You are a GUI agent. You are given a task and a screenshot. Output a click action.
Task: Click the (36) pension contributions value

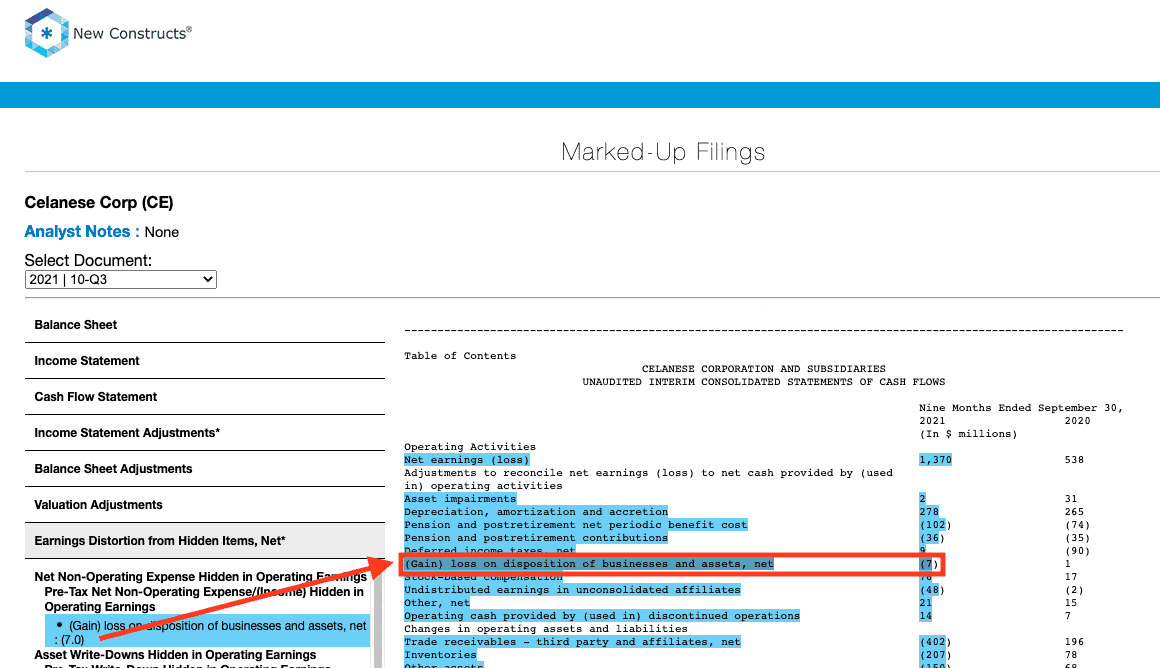[932, 538]
